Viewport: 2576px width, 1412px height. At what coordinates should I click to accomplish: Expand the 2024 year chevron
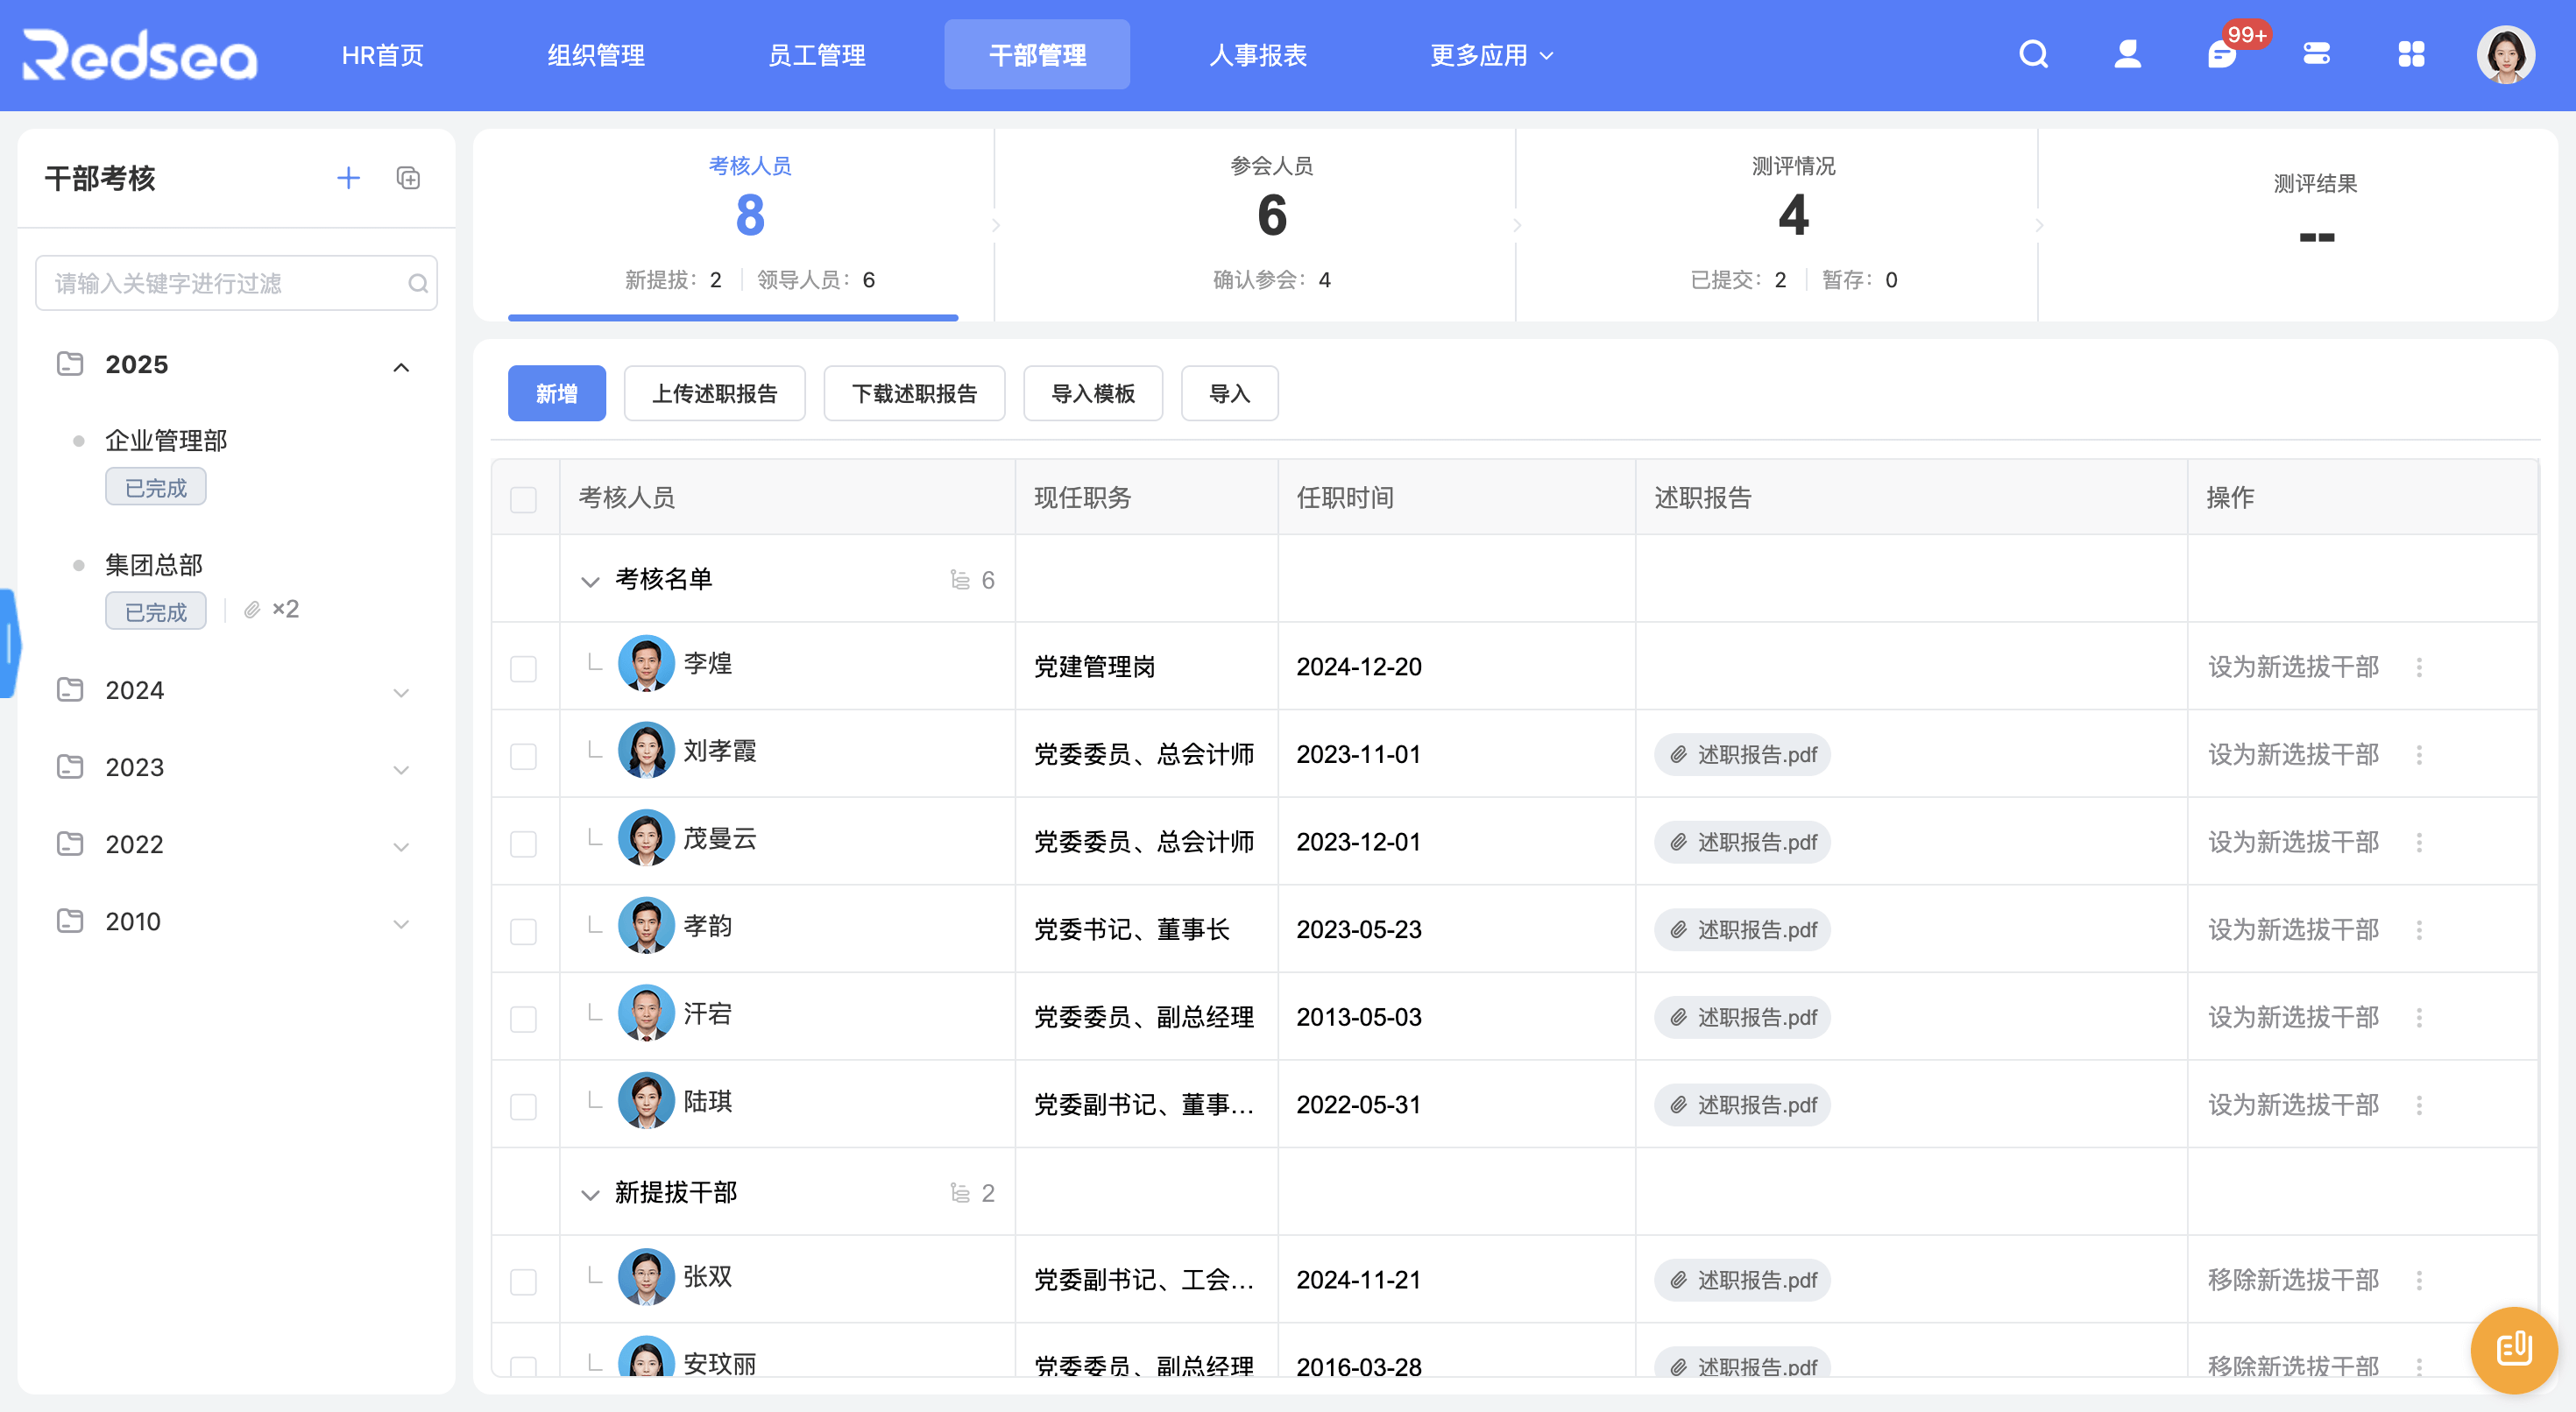point(401,692)
